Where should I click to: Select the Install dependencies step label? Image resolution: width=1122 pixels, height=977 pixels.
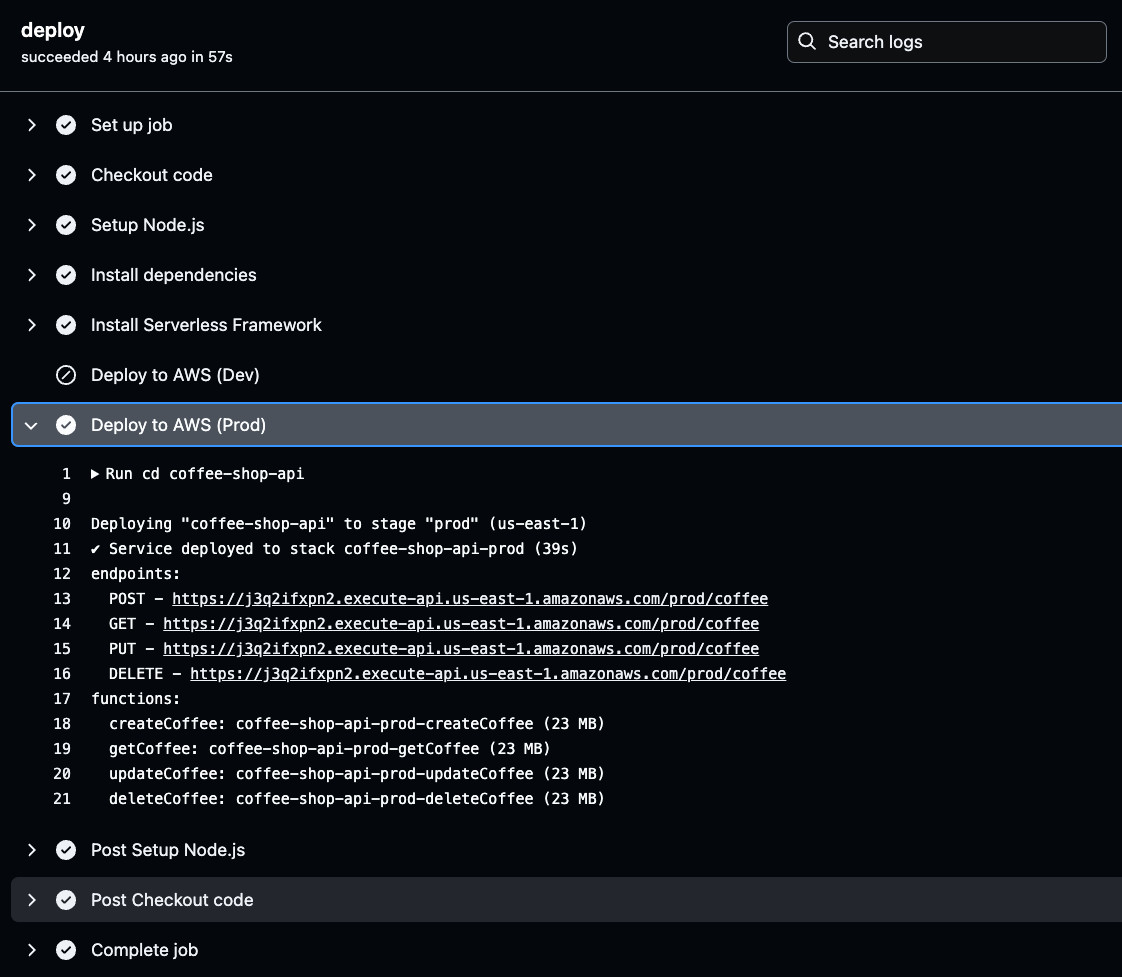tap(173, 276)
